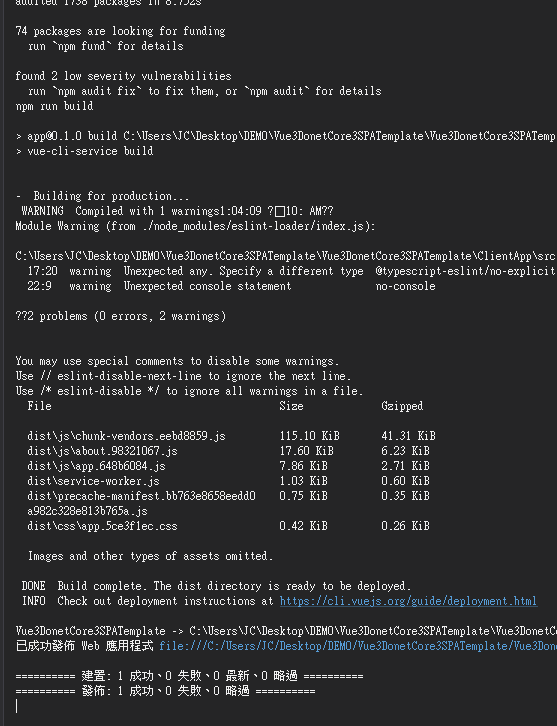557x726 pixels.
Task: Click the 'Building for production...' line
Action: tap(102, 196)
